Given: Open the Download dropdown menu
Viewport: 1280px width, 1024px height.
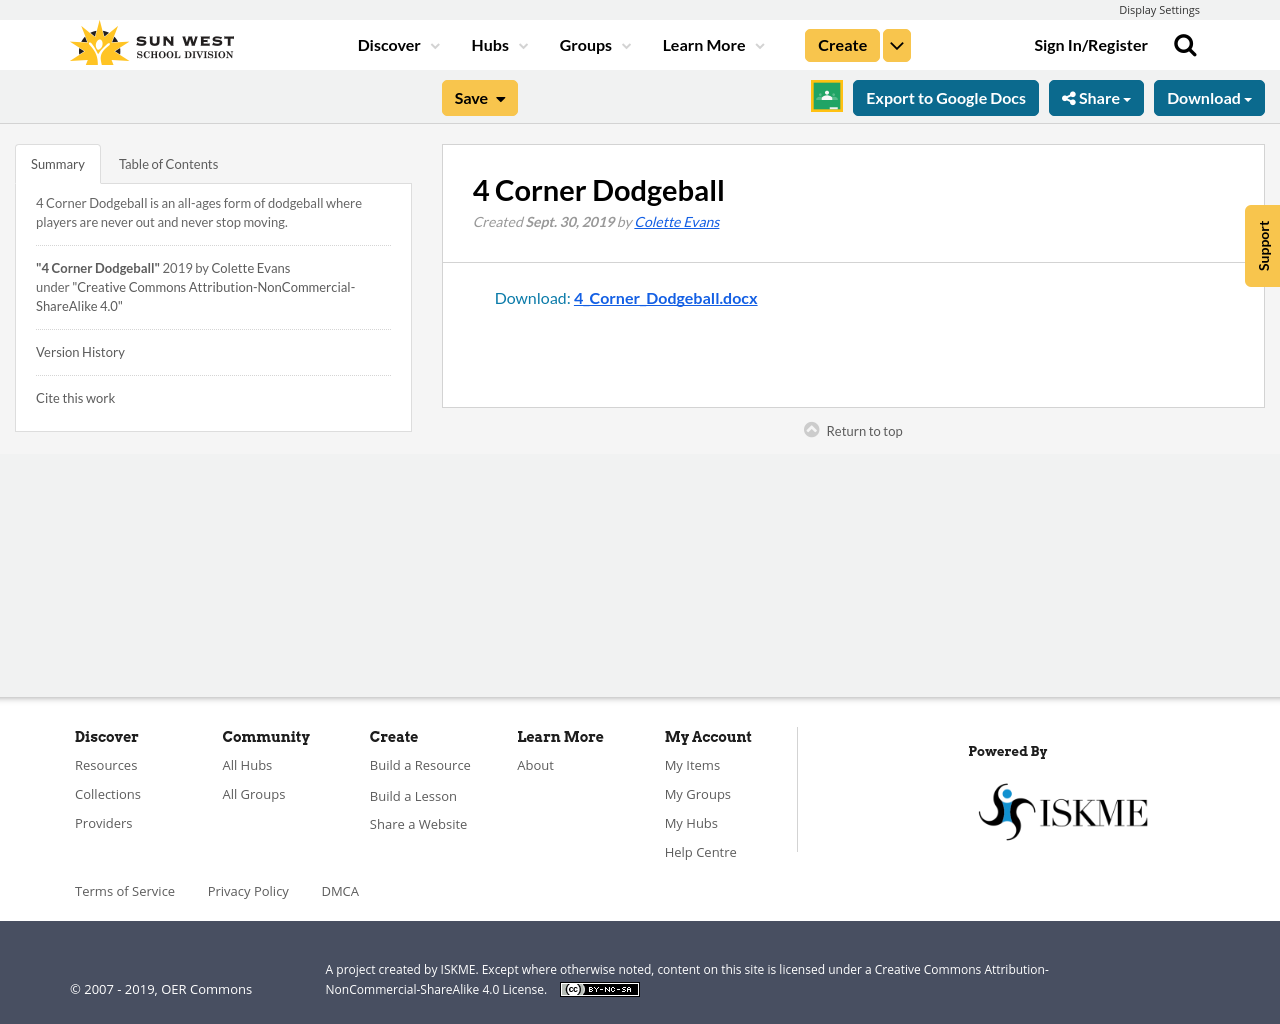Looking at the screenshot, I should click(1209, 97).
